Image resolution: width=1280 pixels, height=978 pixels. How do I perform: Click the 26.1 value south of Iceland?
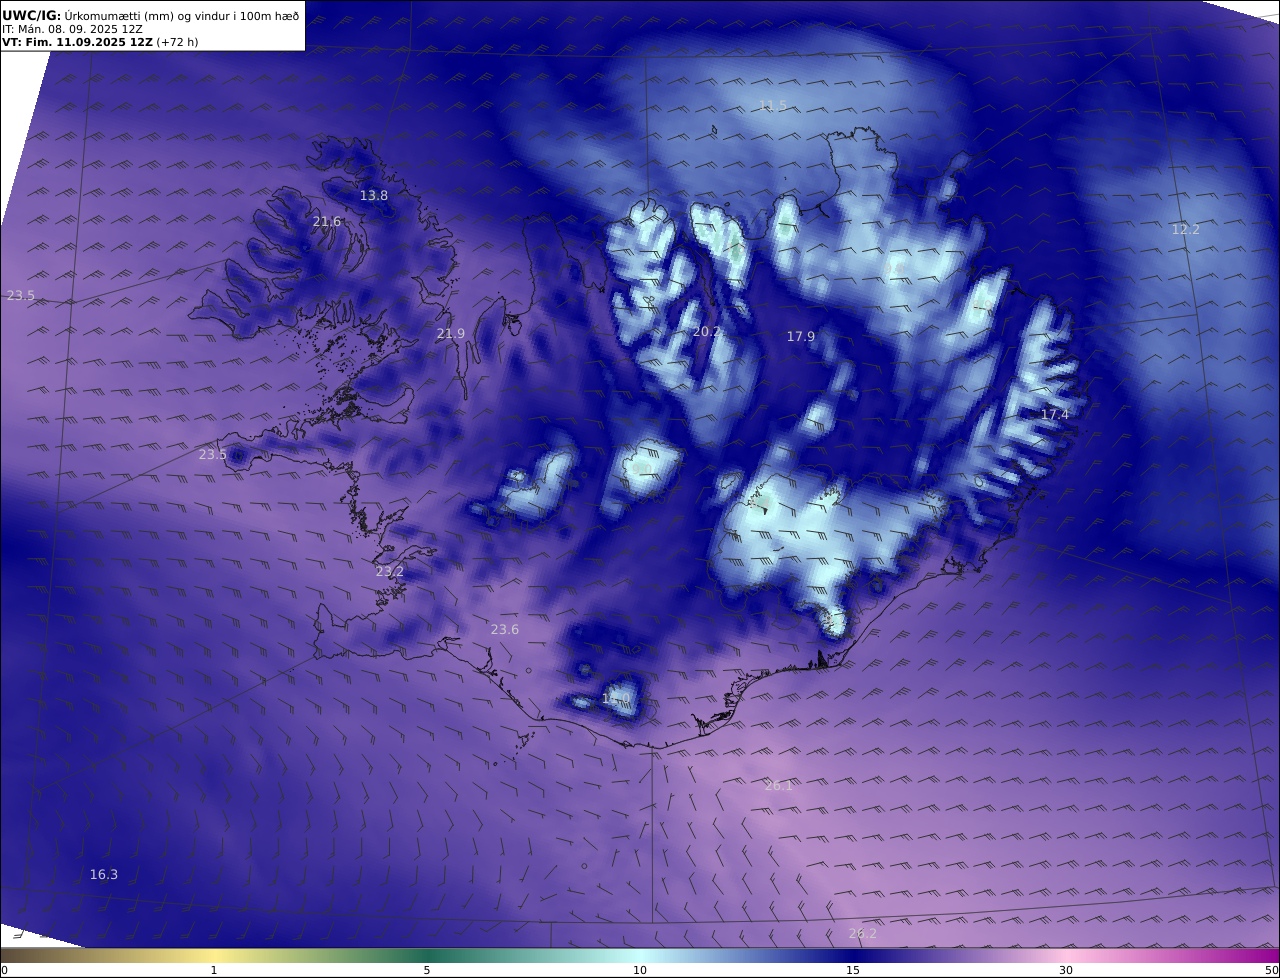(779, 785)
